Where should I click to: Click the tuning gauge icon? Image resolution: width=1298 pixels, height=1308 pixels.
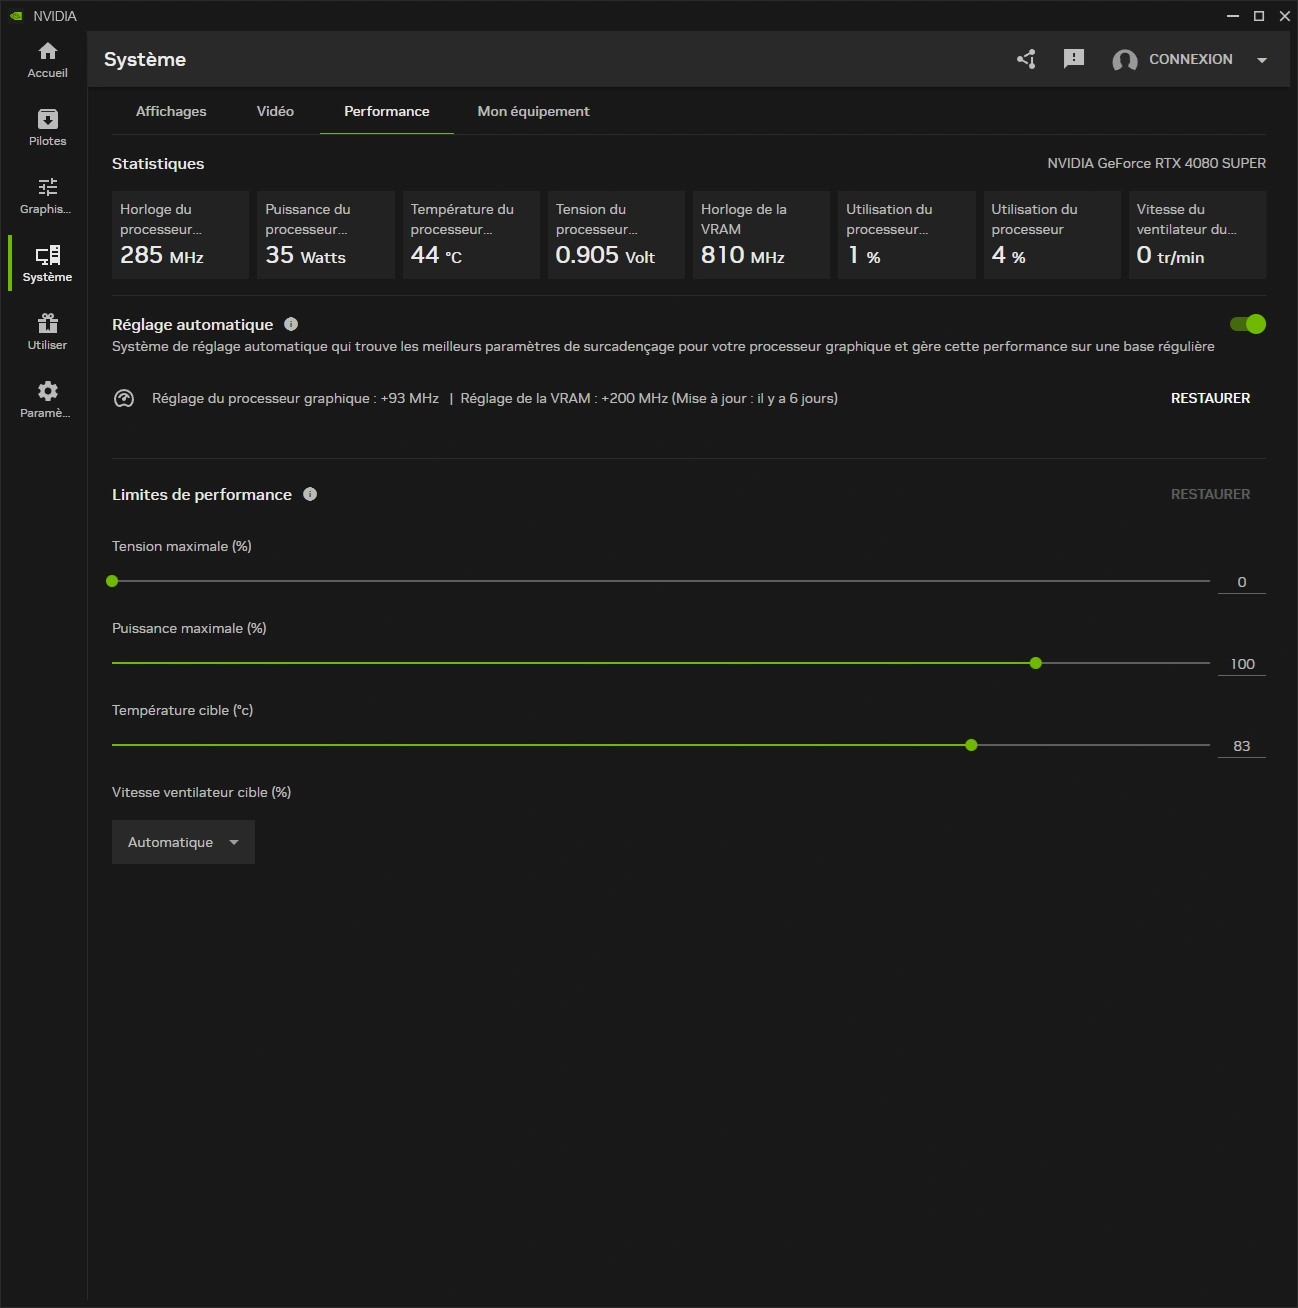[124, 398]
